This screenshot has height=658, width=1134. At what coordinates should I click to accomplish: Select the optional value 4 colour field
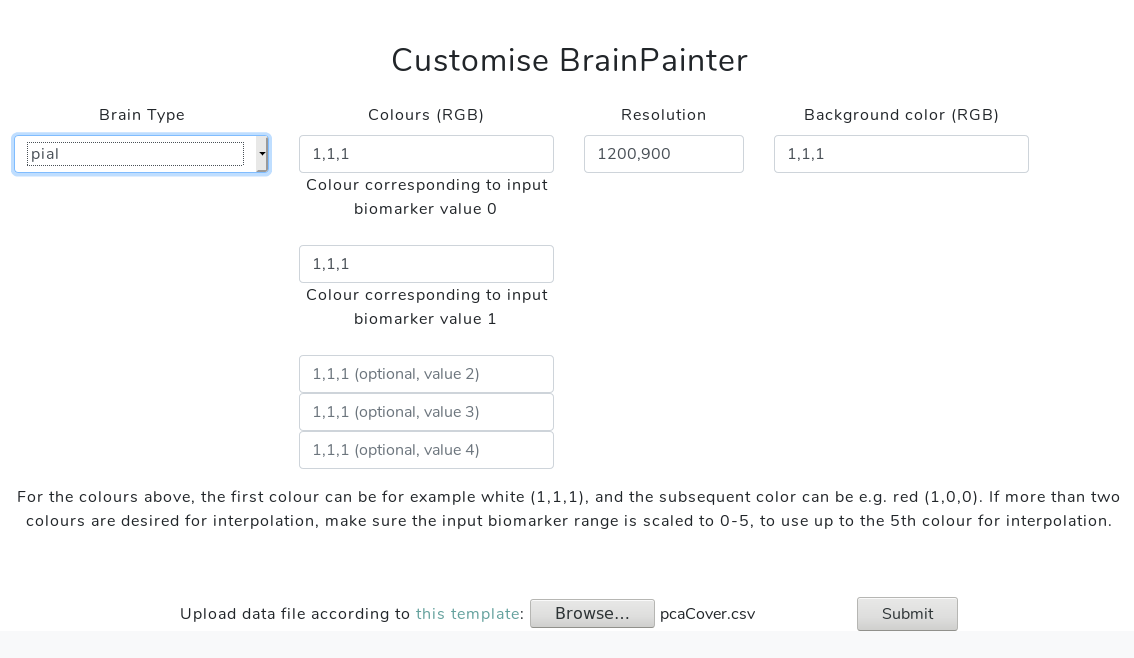tap(426, 450)
